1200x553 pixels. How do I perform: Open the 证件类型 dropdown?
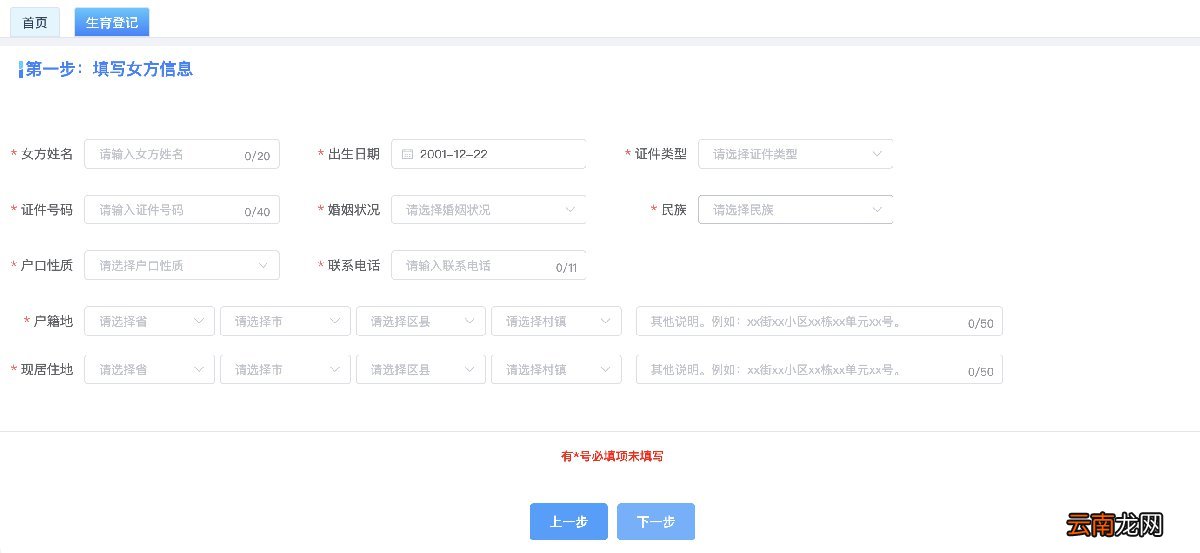click(795, 154)
